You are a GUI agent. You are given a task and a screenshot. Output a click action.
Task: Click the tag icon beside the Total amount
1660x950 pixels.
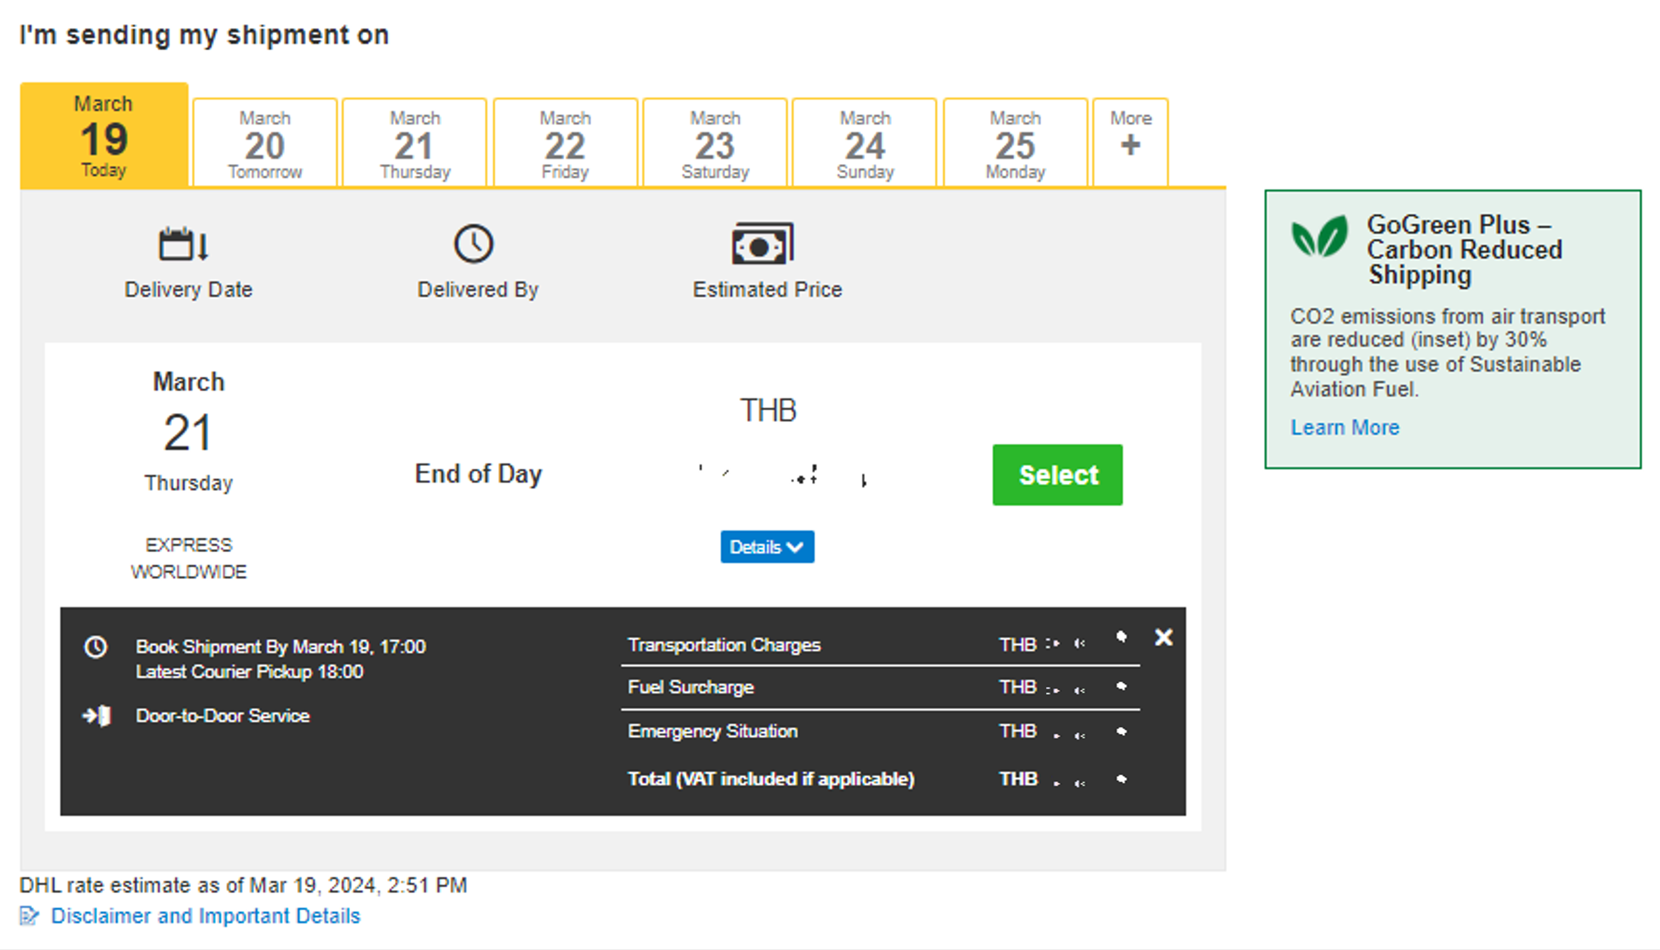[x=1121, y=779]
